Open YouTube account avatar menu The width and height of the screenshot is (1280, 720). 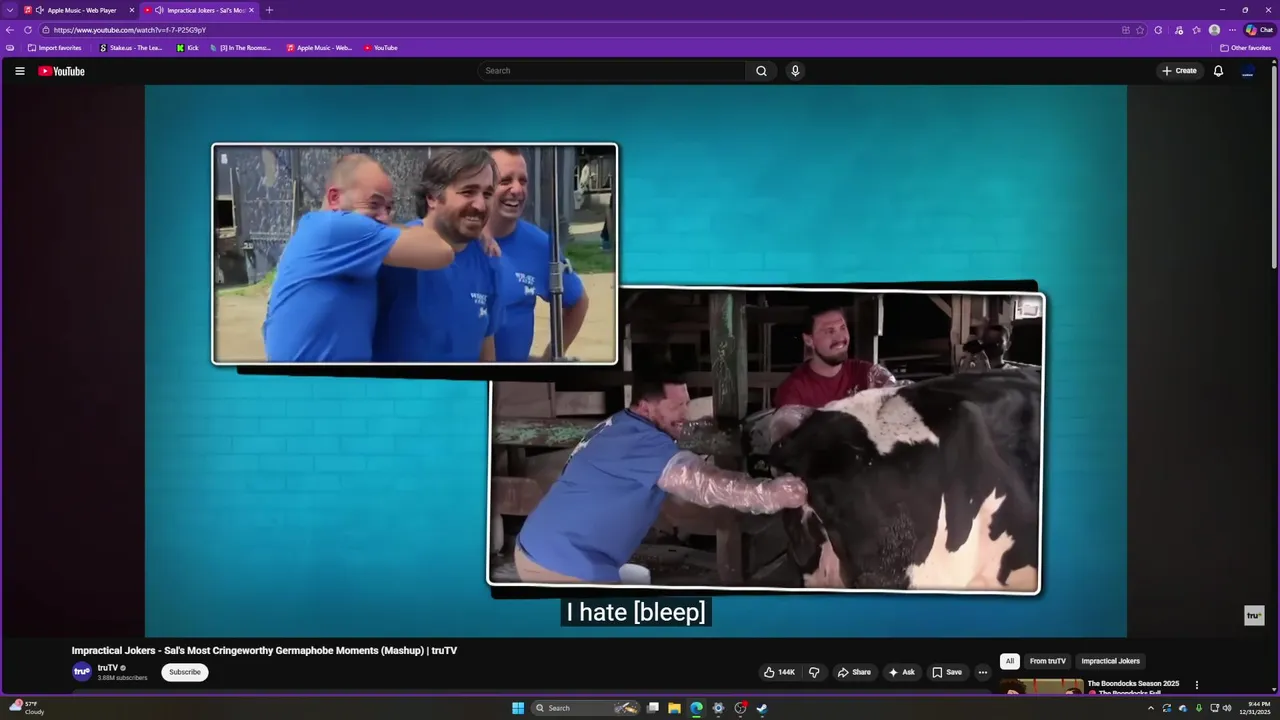[1248, 71]
